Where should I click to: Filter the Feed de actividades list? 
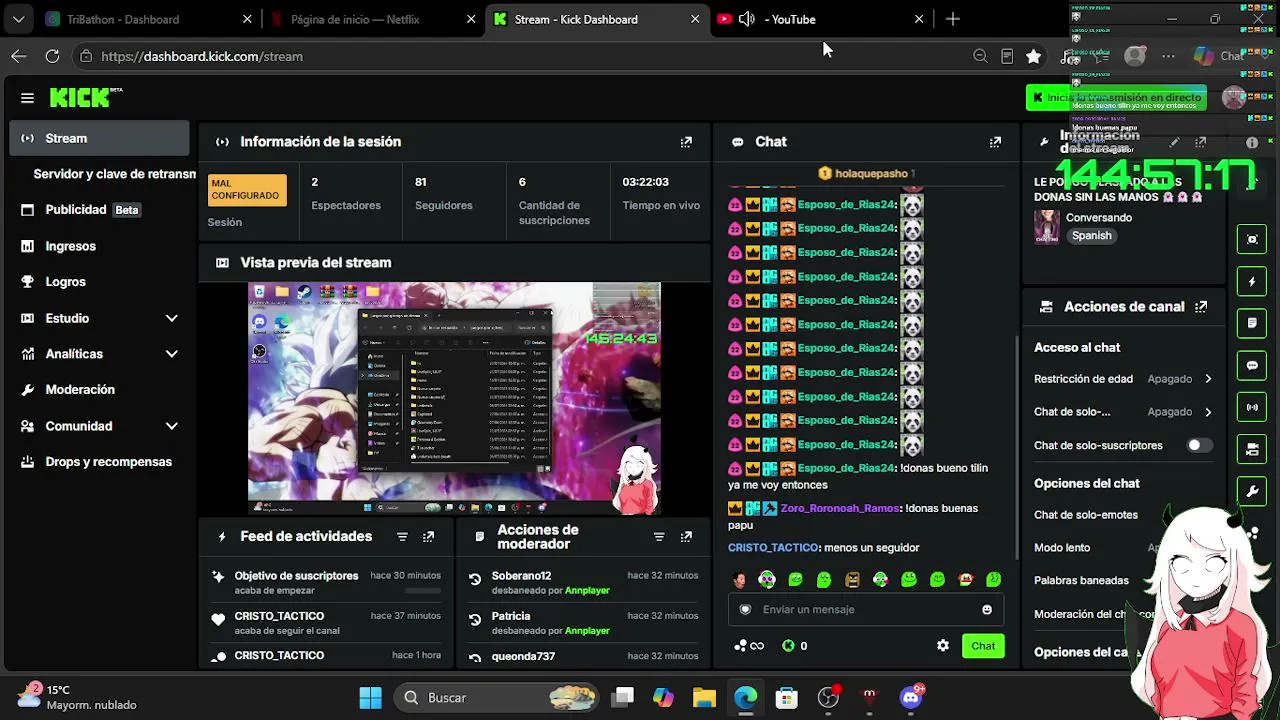[402, 537]
